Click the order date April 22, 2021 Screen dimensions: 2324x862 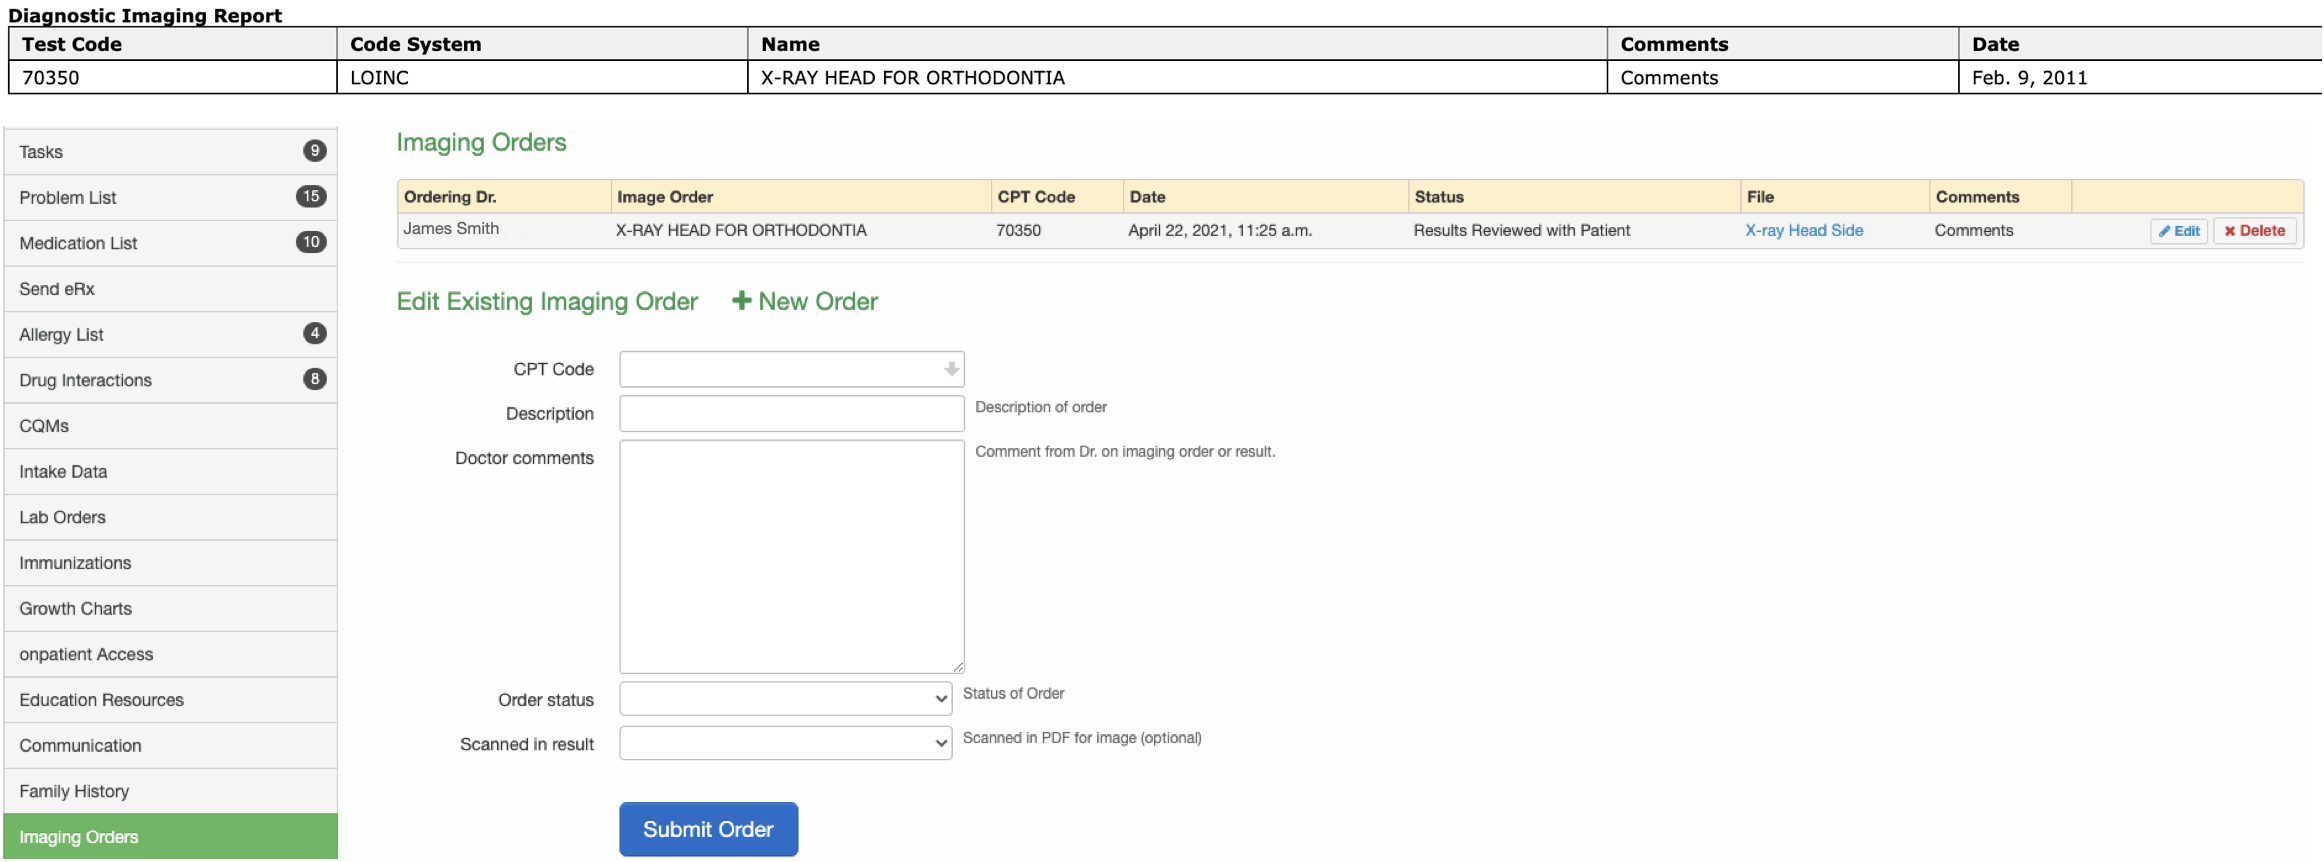pyautogui.click(x=1220, y=230)
